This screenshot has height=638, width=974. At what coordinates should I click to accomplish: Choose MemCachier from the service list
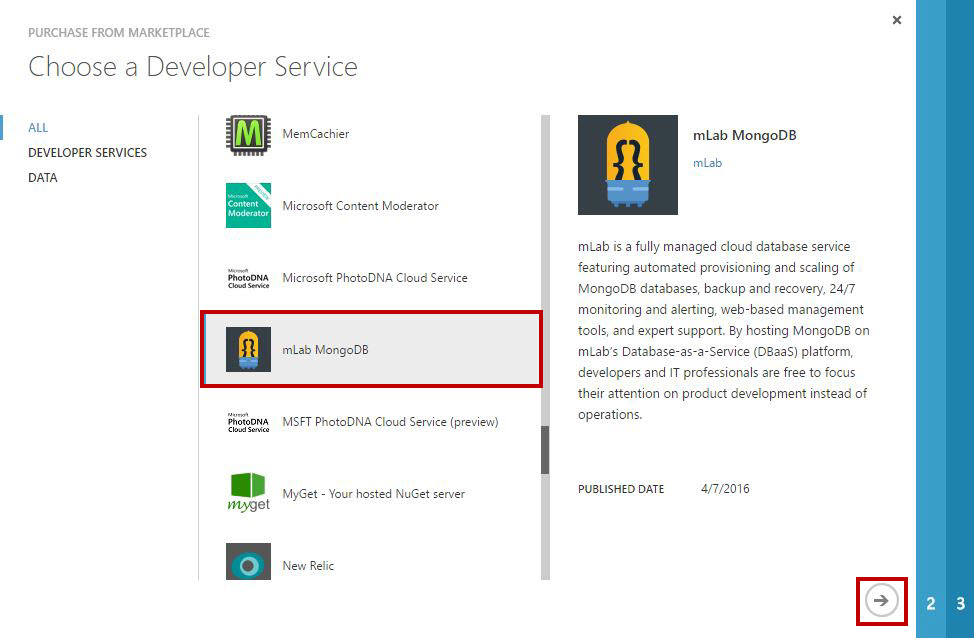[x=371, y=134]
